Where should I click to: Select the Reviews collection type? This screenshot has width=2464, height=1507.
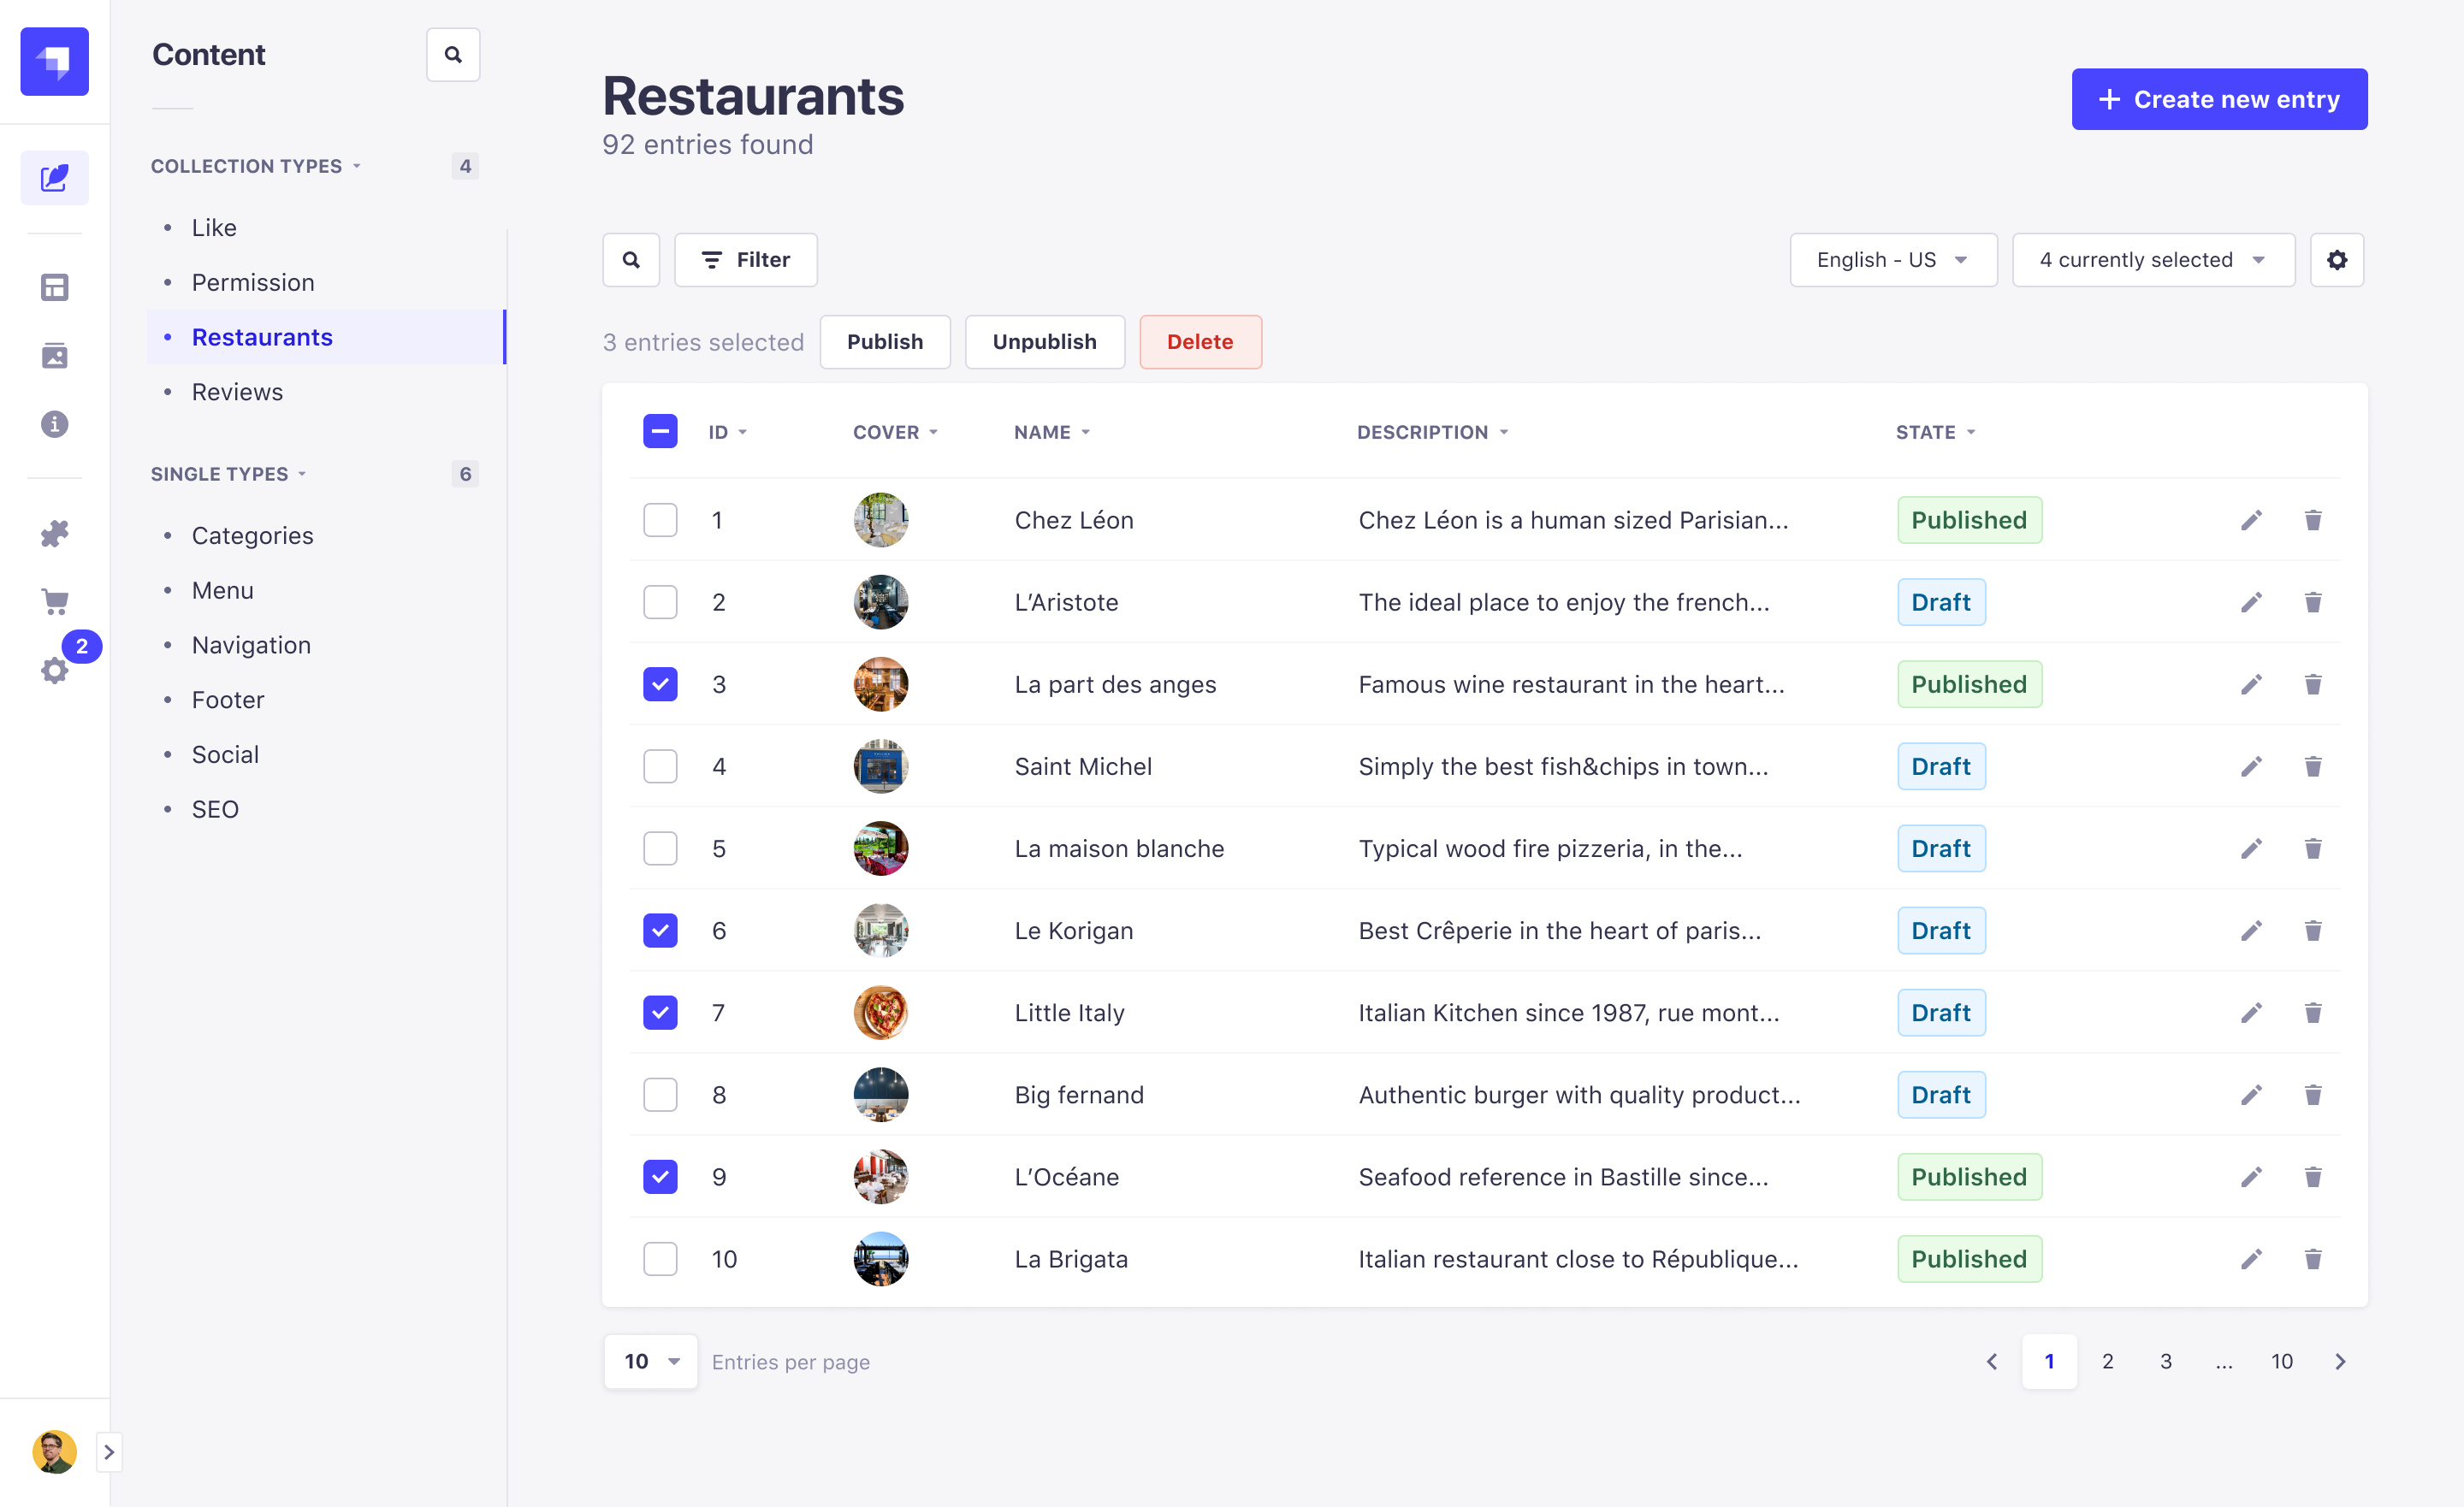click(x=236, y=390)
